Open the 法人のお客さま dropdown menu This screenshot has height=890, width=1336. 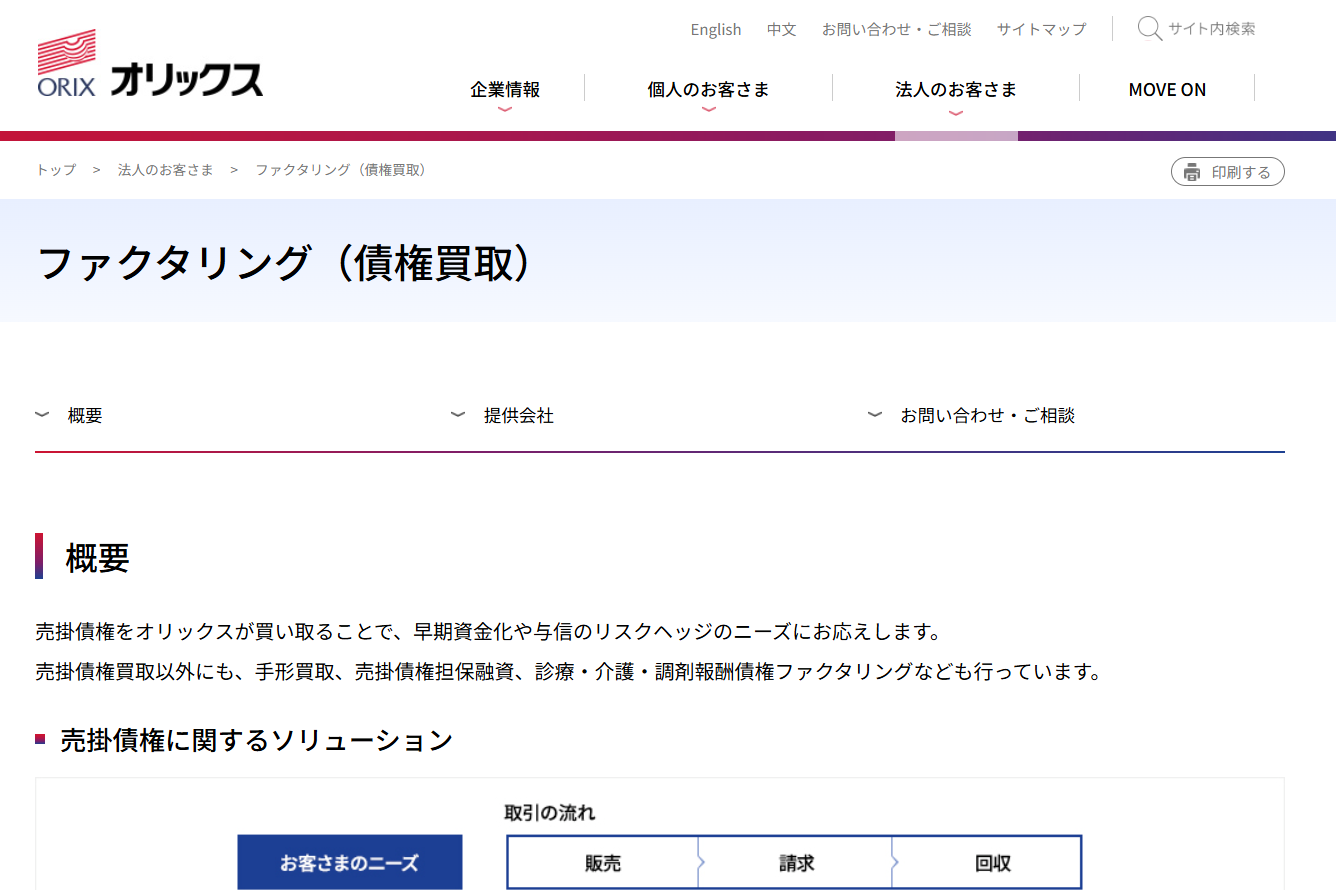pos(955,90)
